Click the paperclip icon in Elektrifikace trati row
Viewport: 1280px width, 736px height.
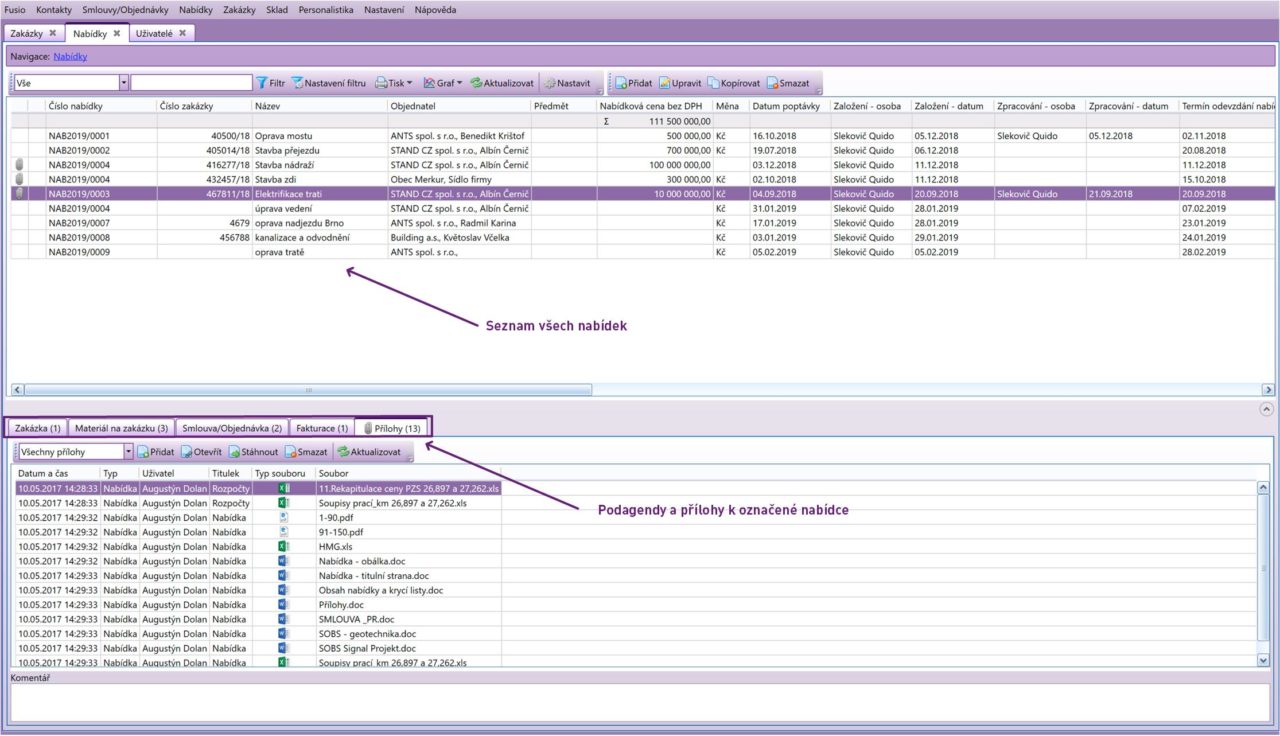click(18, 194)
